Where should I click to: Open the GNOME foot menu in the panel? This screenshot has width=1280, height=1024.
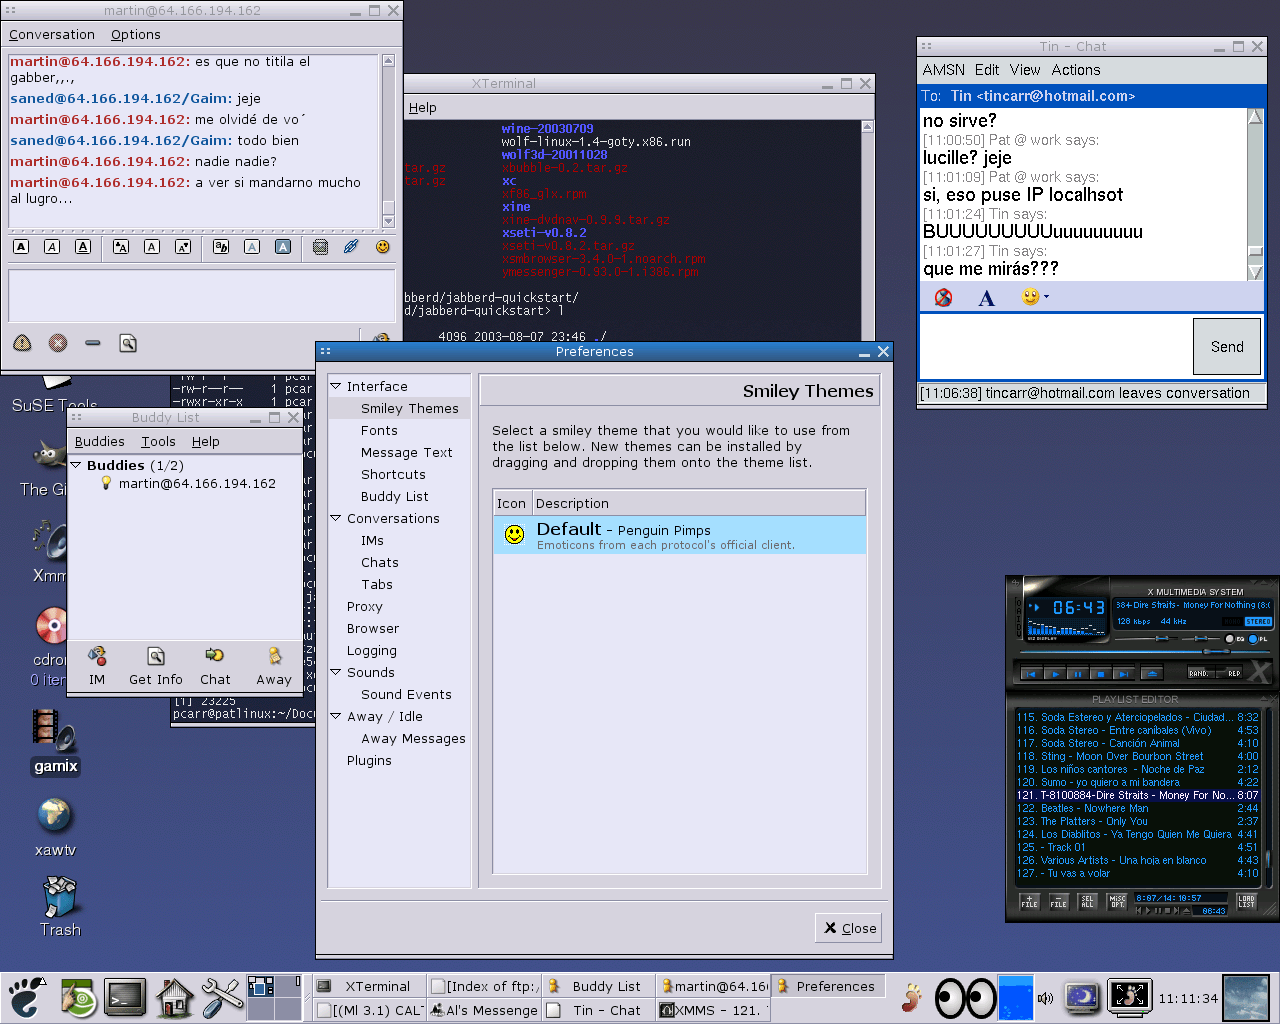pos(26,997)
